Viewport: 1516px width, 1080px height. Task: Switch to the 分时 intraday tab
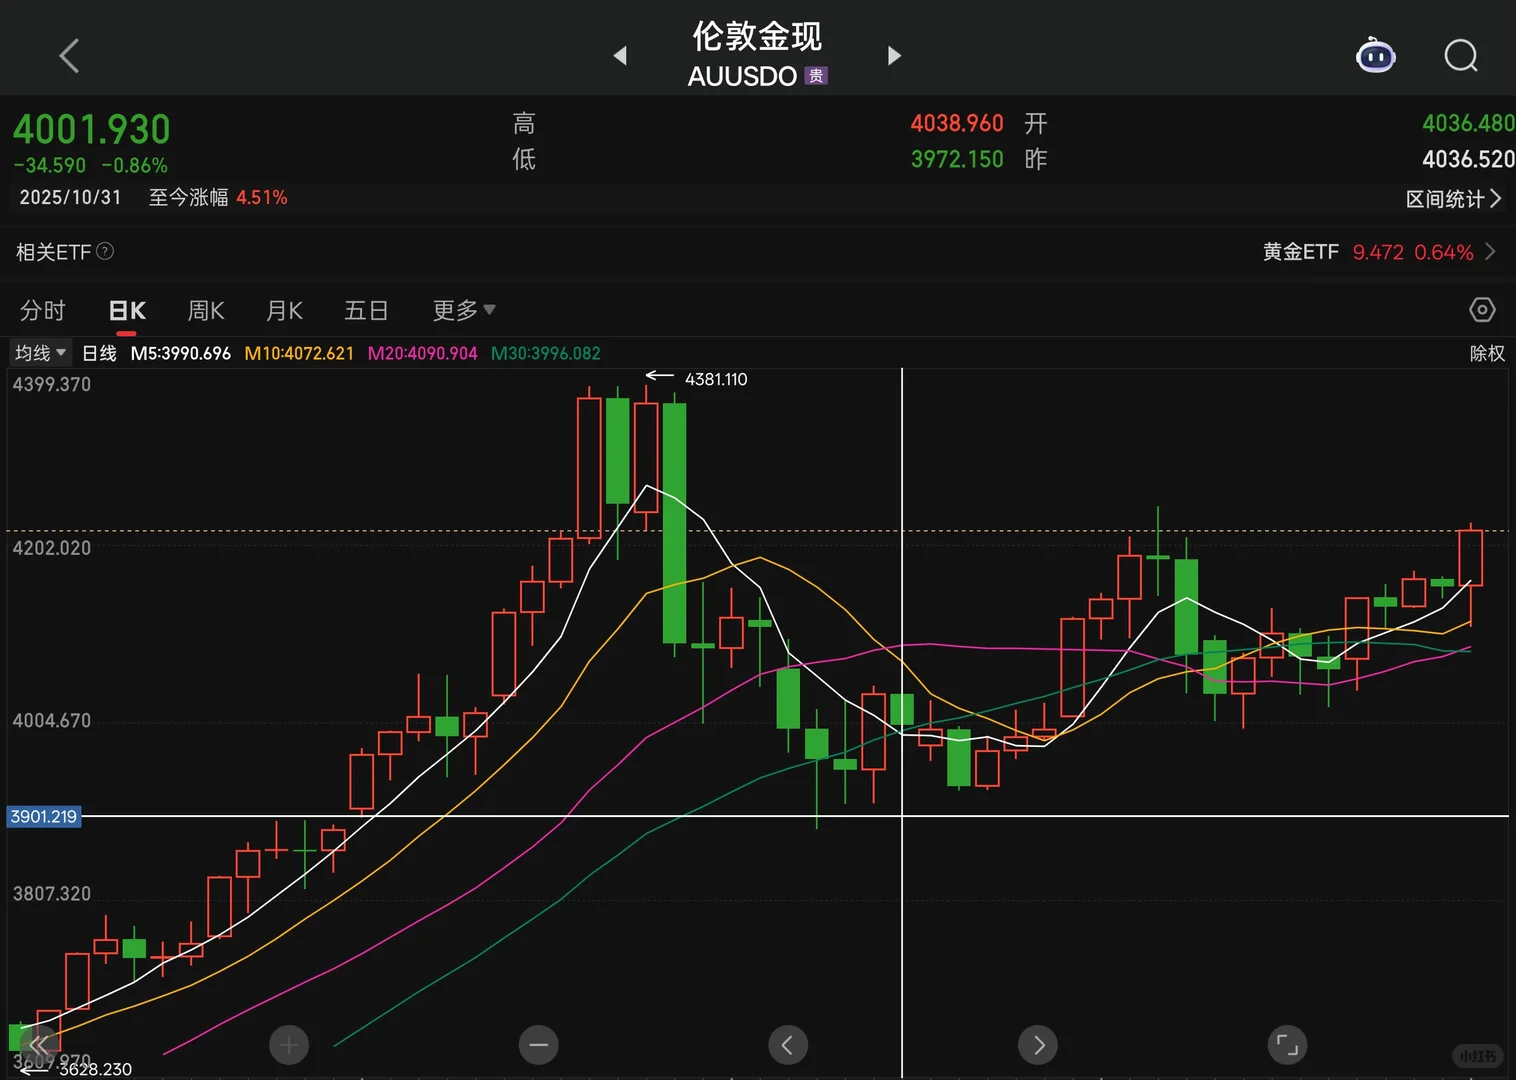tap(42, 310)
